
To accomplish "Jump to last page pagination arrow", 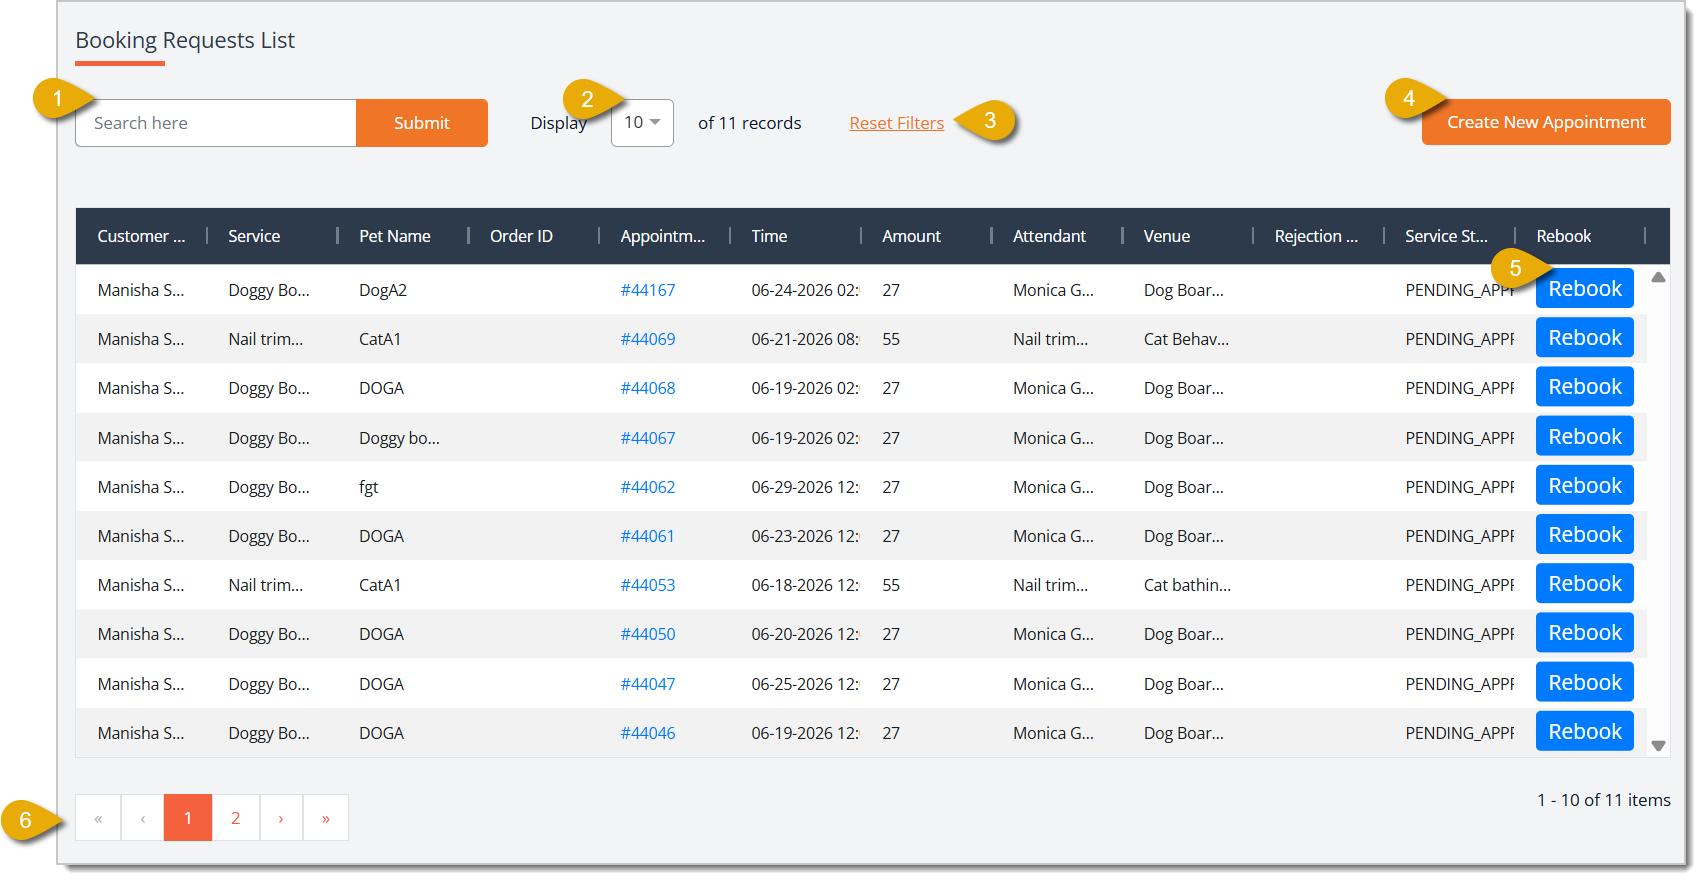I will point(326,818).
